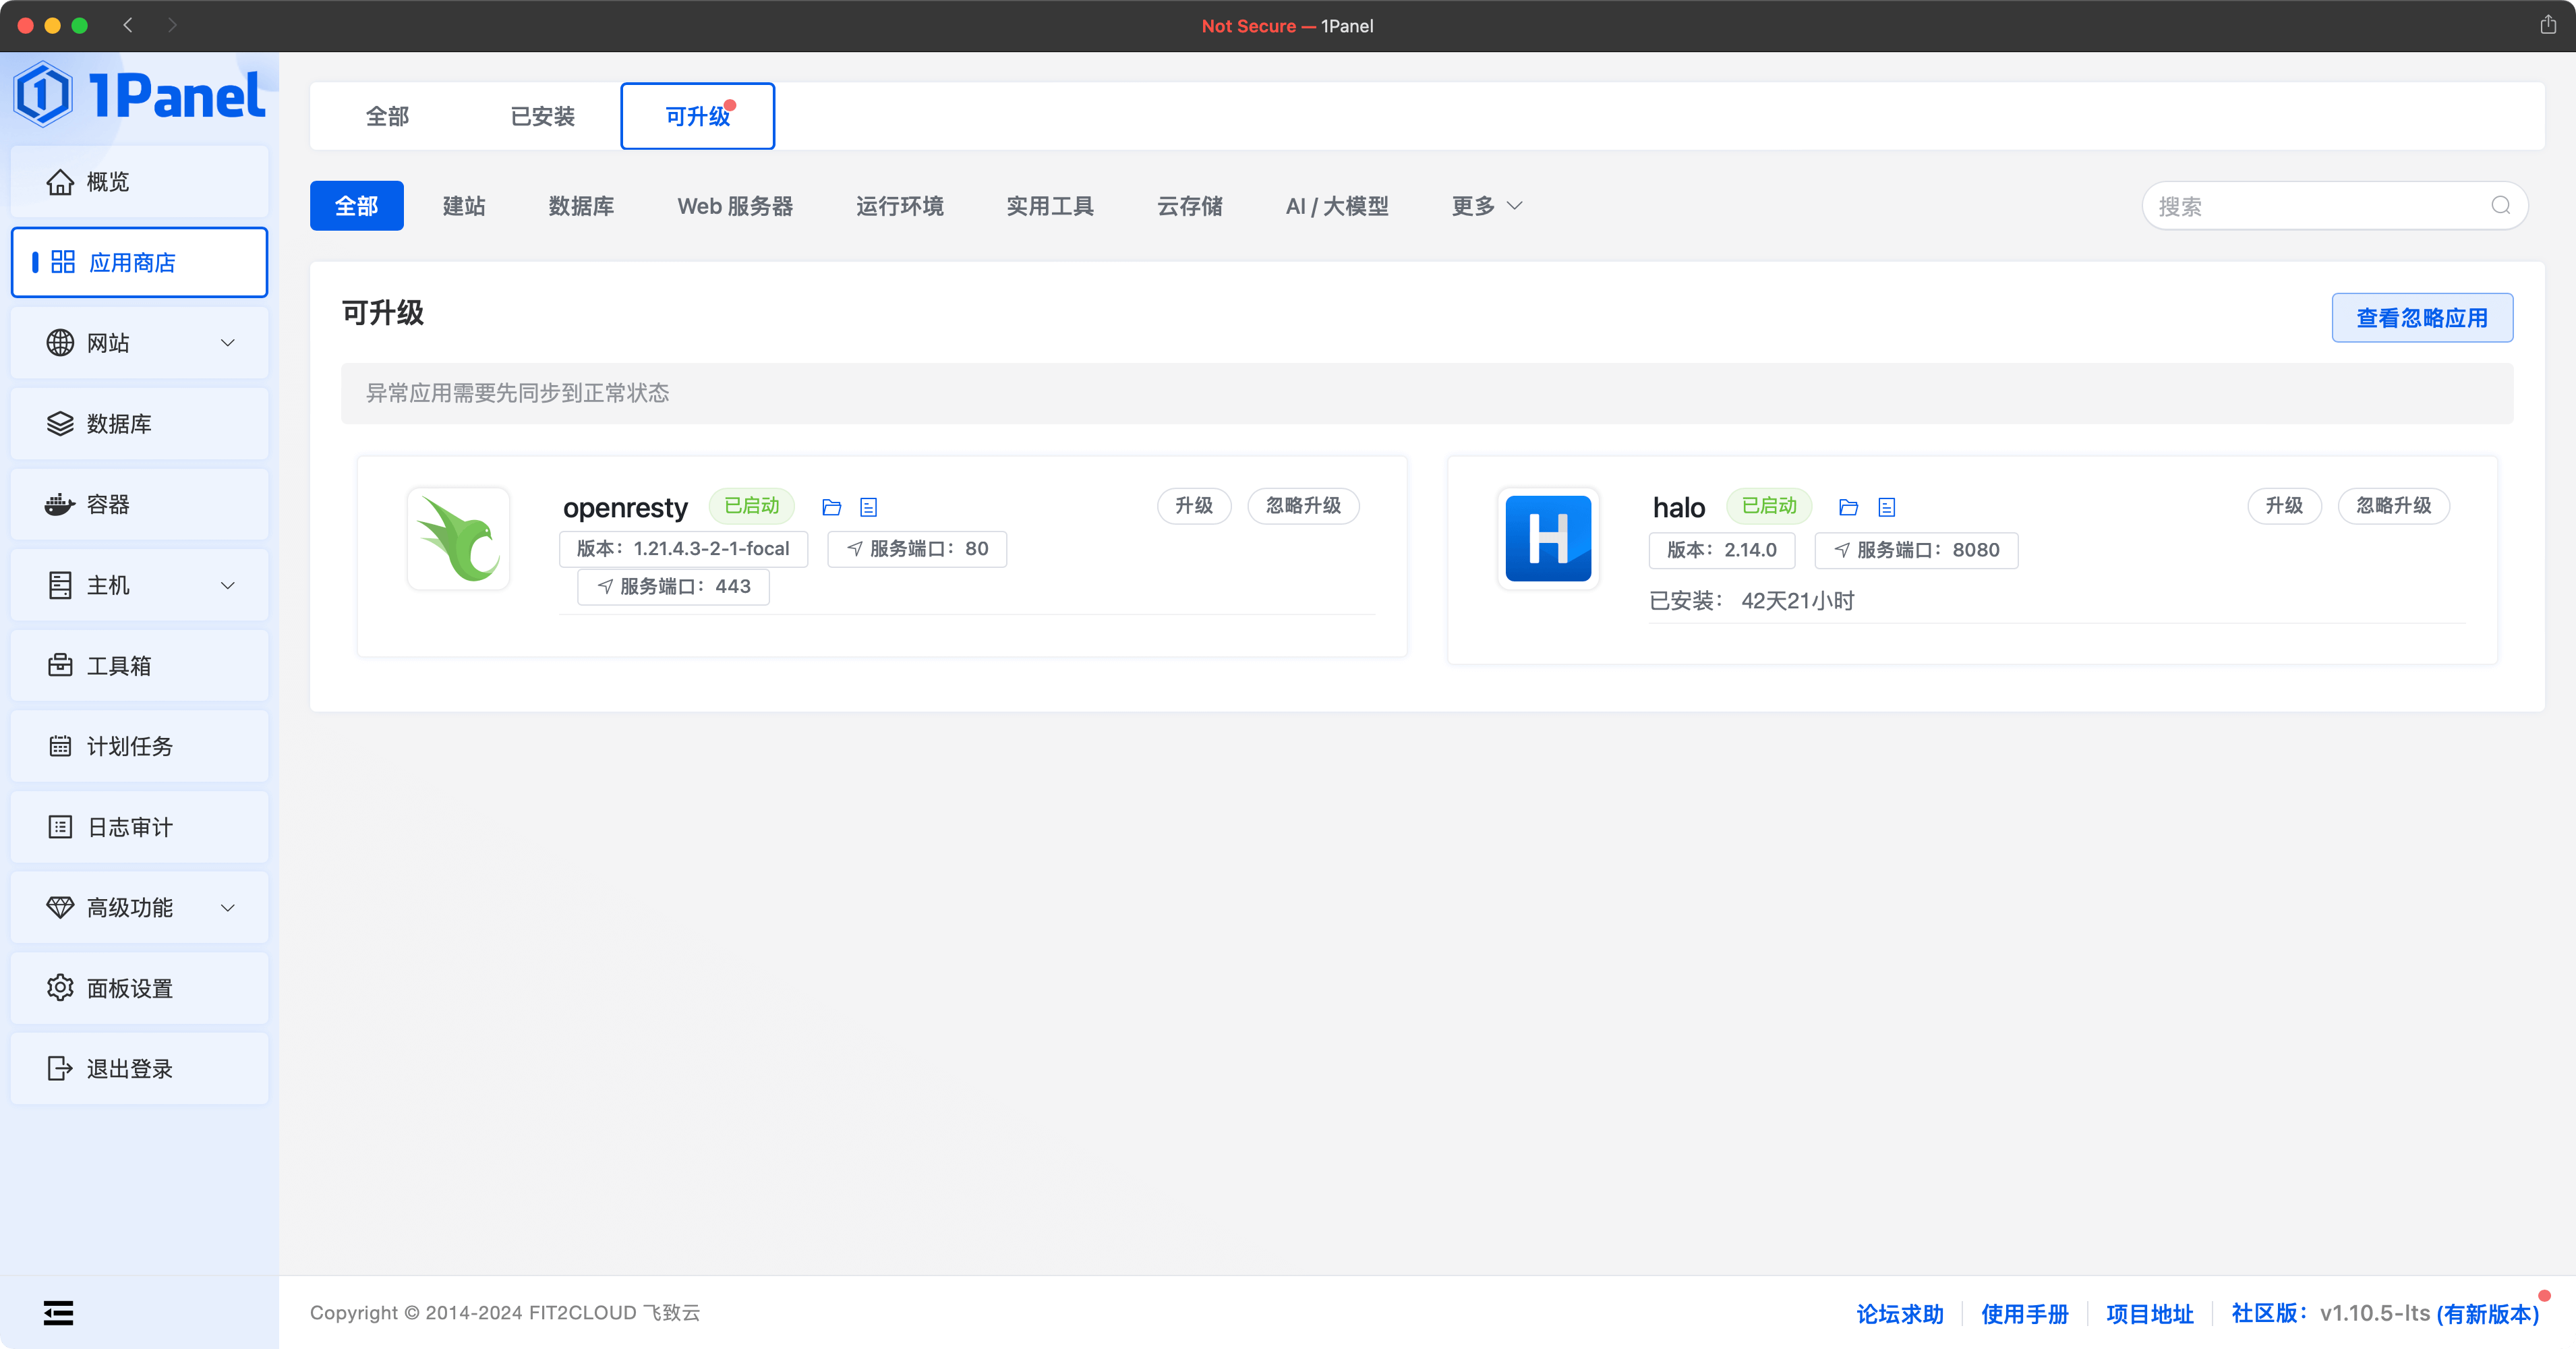
Task: Open the 更多 category dropdown
Action: tap(1485, 205)
